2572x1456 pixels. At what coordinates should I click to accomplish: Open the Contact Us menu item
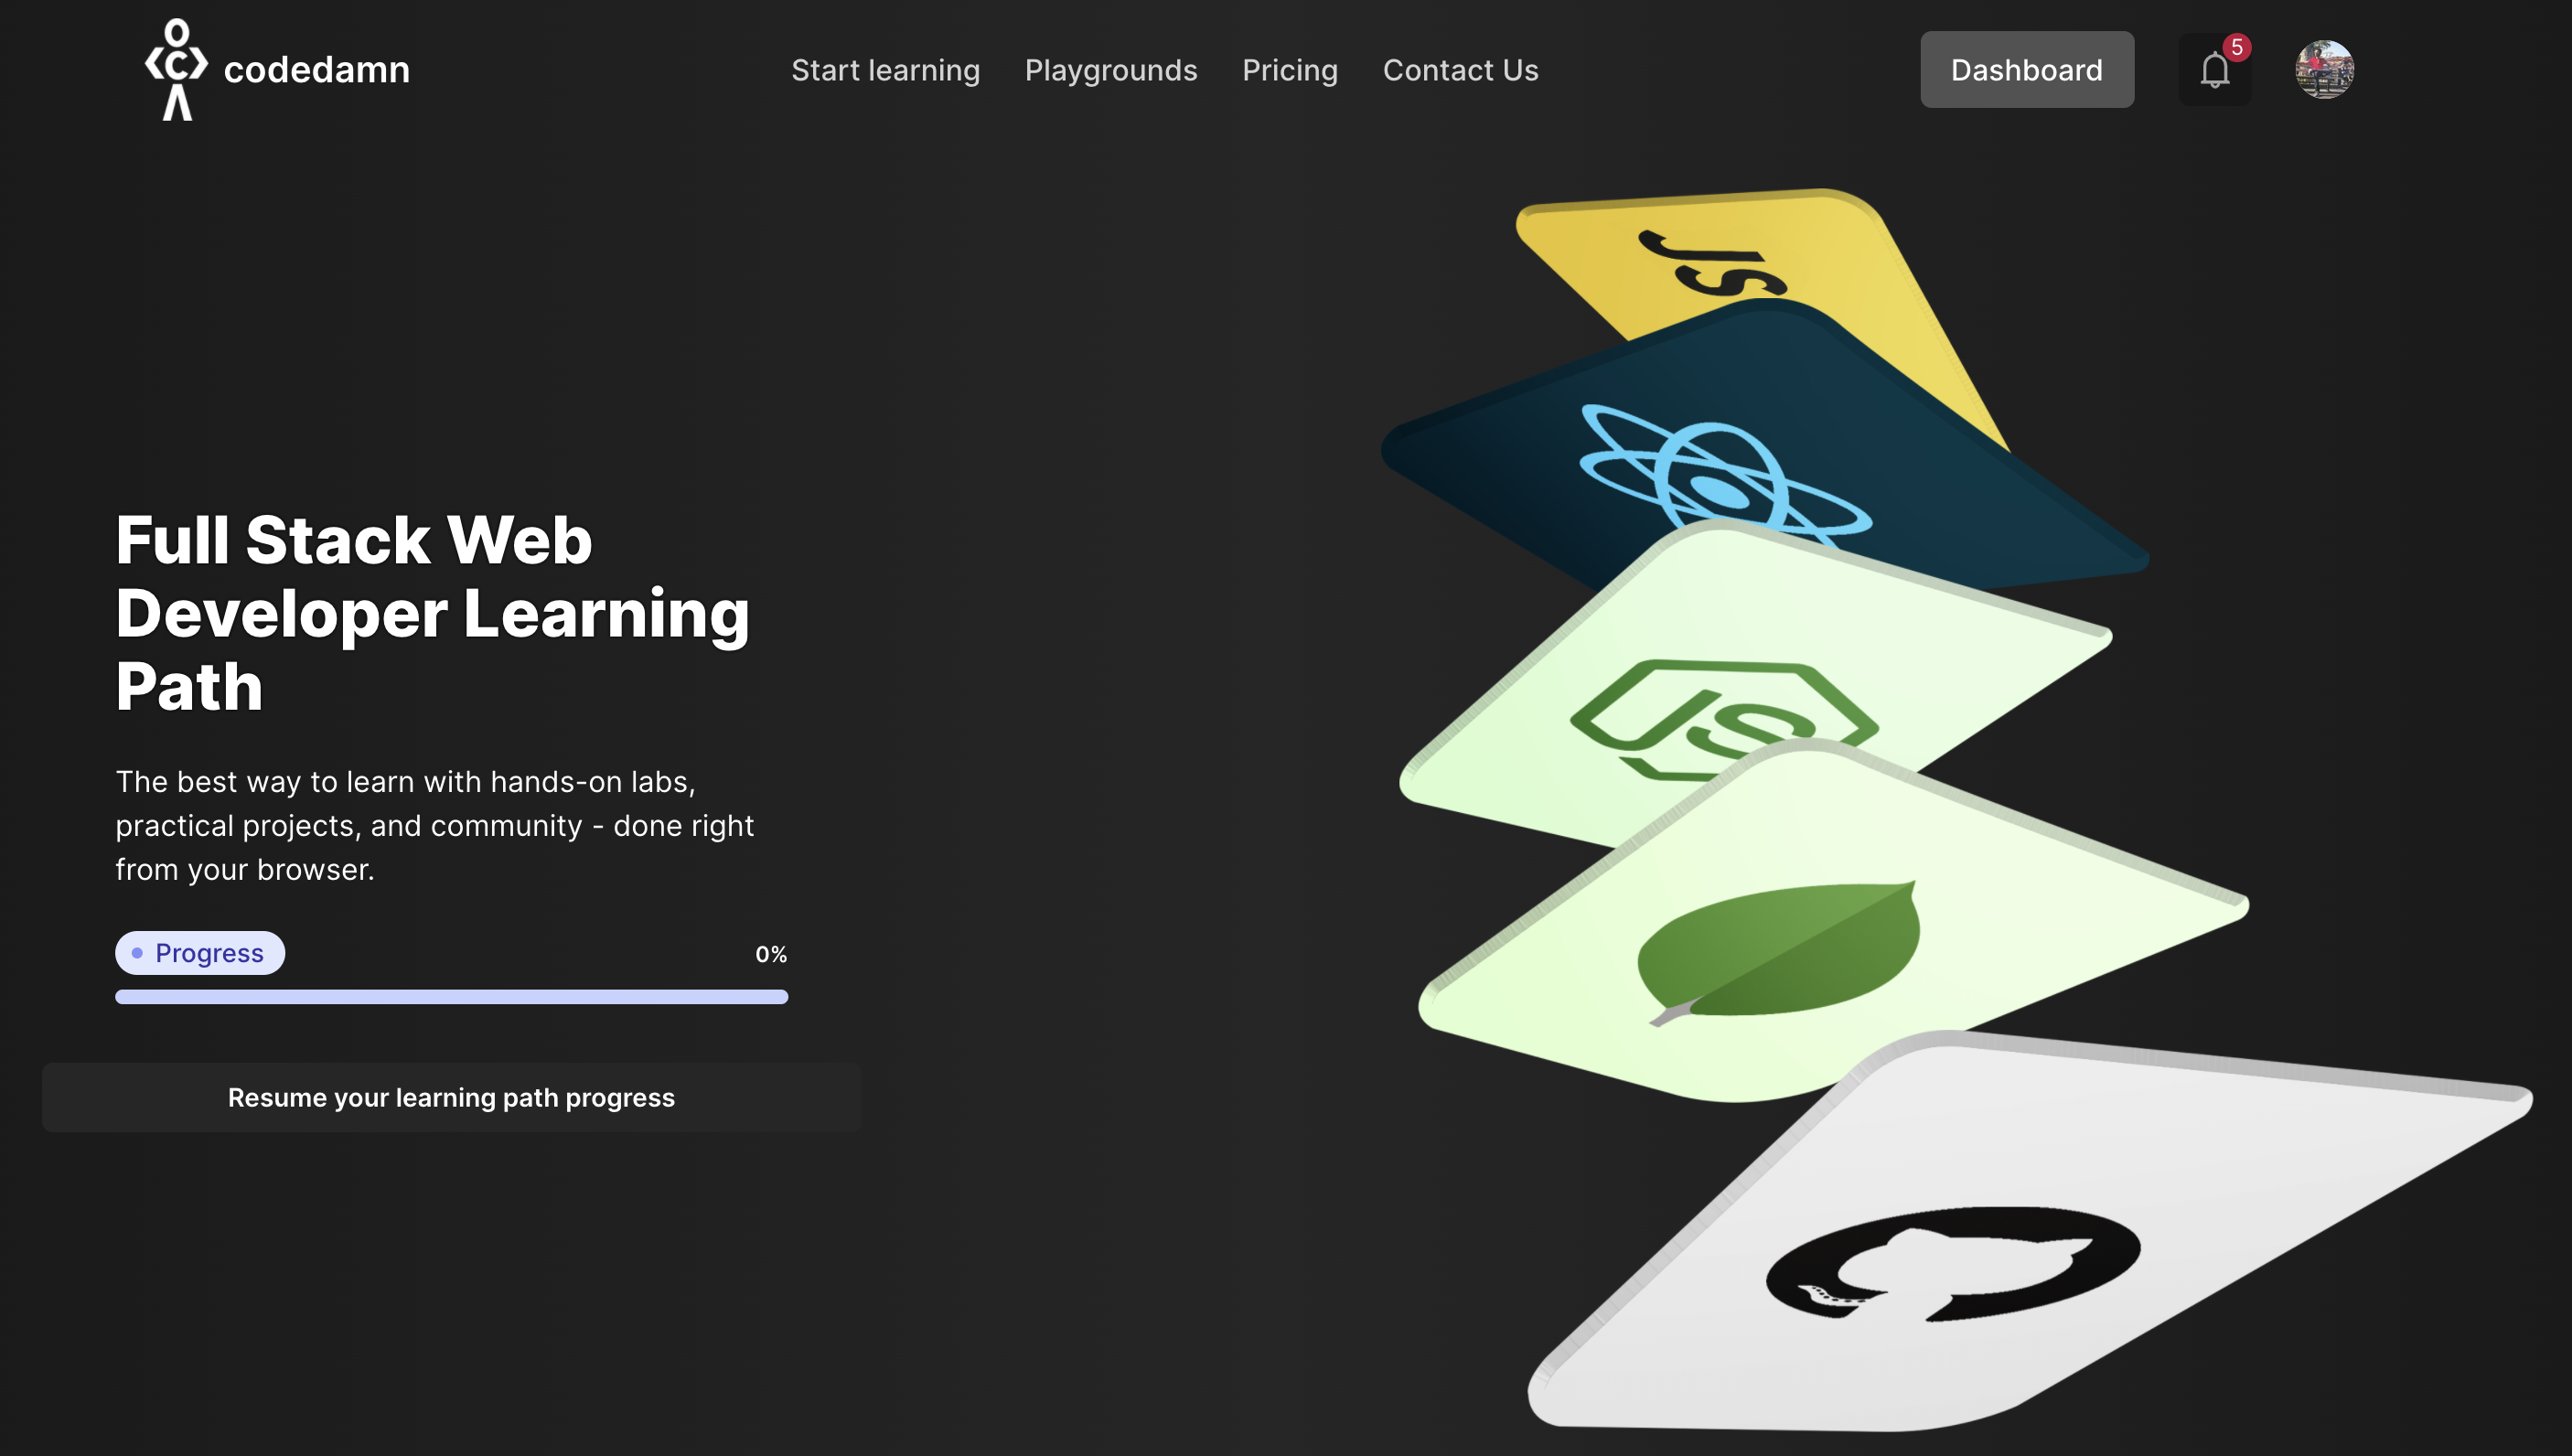click(x=1459, y=69)
